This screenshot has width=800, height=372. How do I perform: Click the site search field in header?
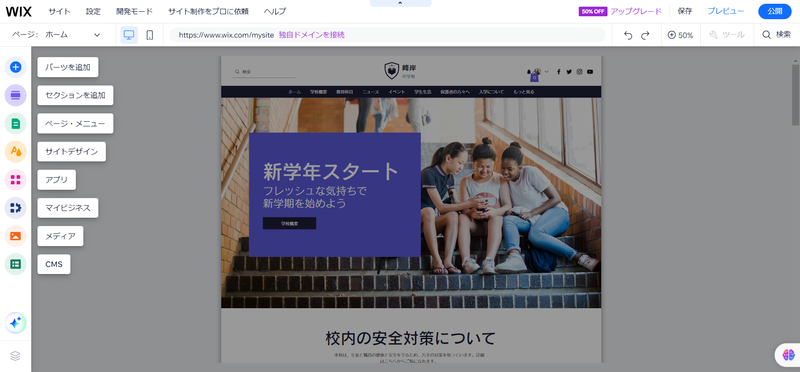pos(264,72)
